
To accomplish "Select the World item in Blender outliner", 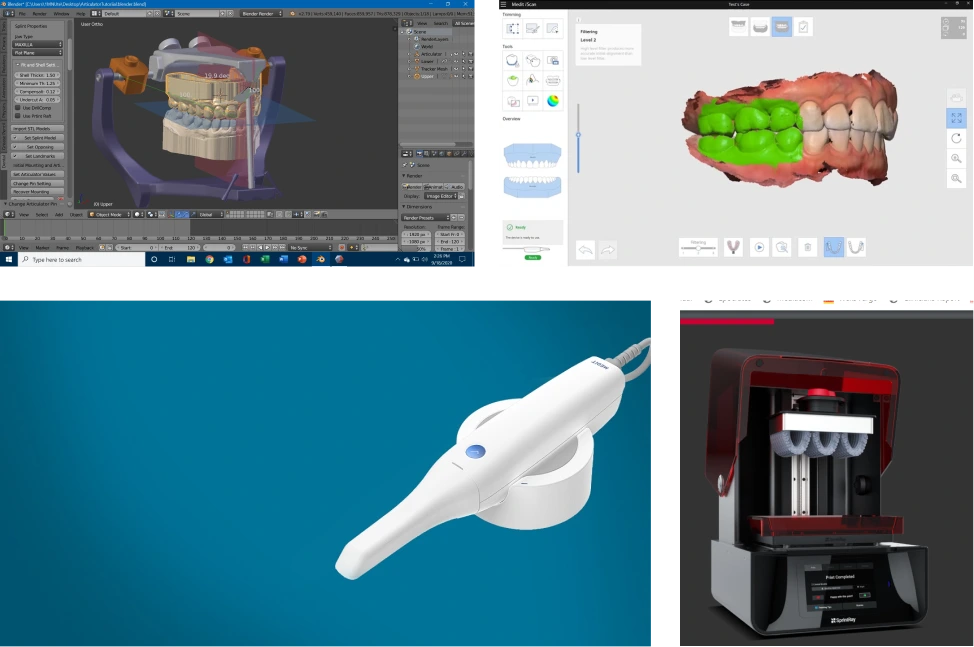I will pos(427,47).
